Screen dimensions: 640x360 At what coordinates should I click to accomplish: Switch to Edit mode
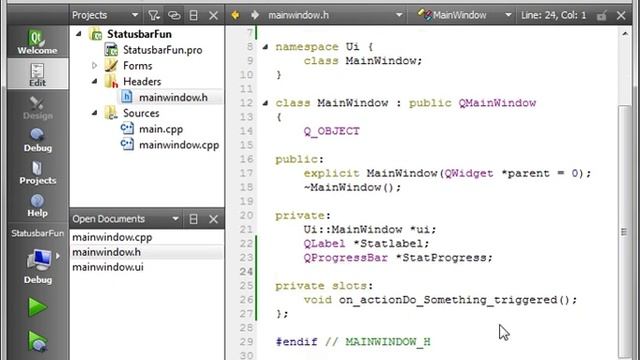[x=37, y=74]
